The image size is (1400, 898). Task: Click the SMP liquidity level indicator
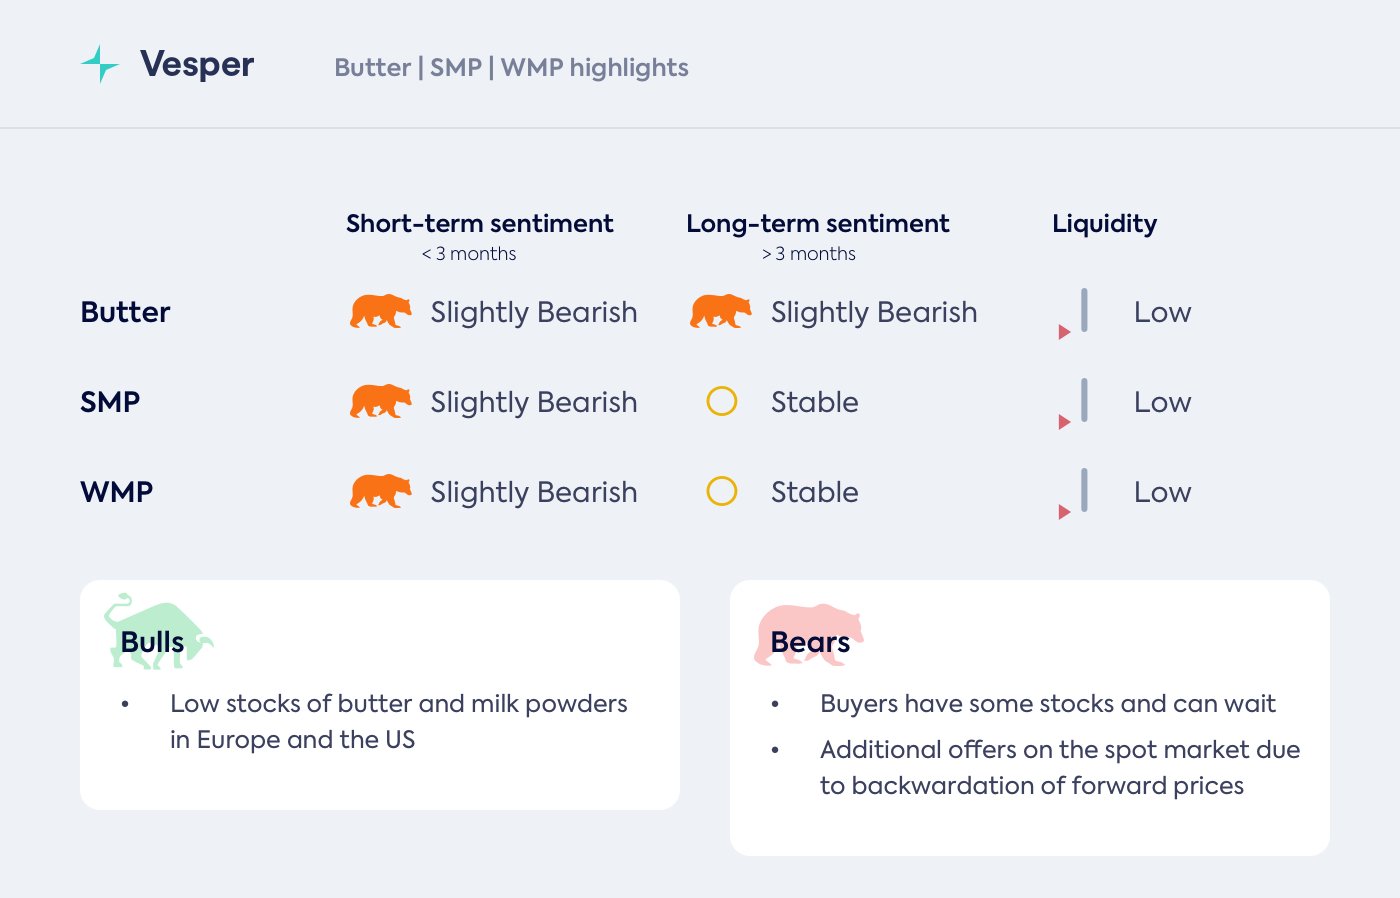[1084, 400]
